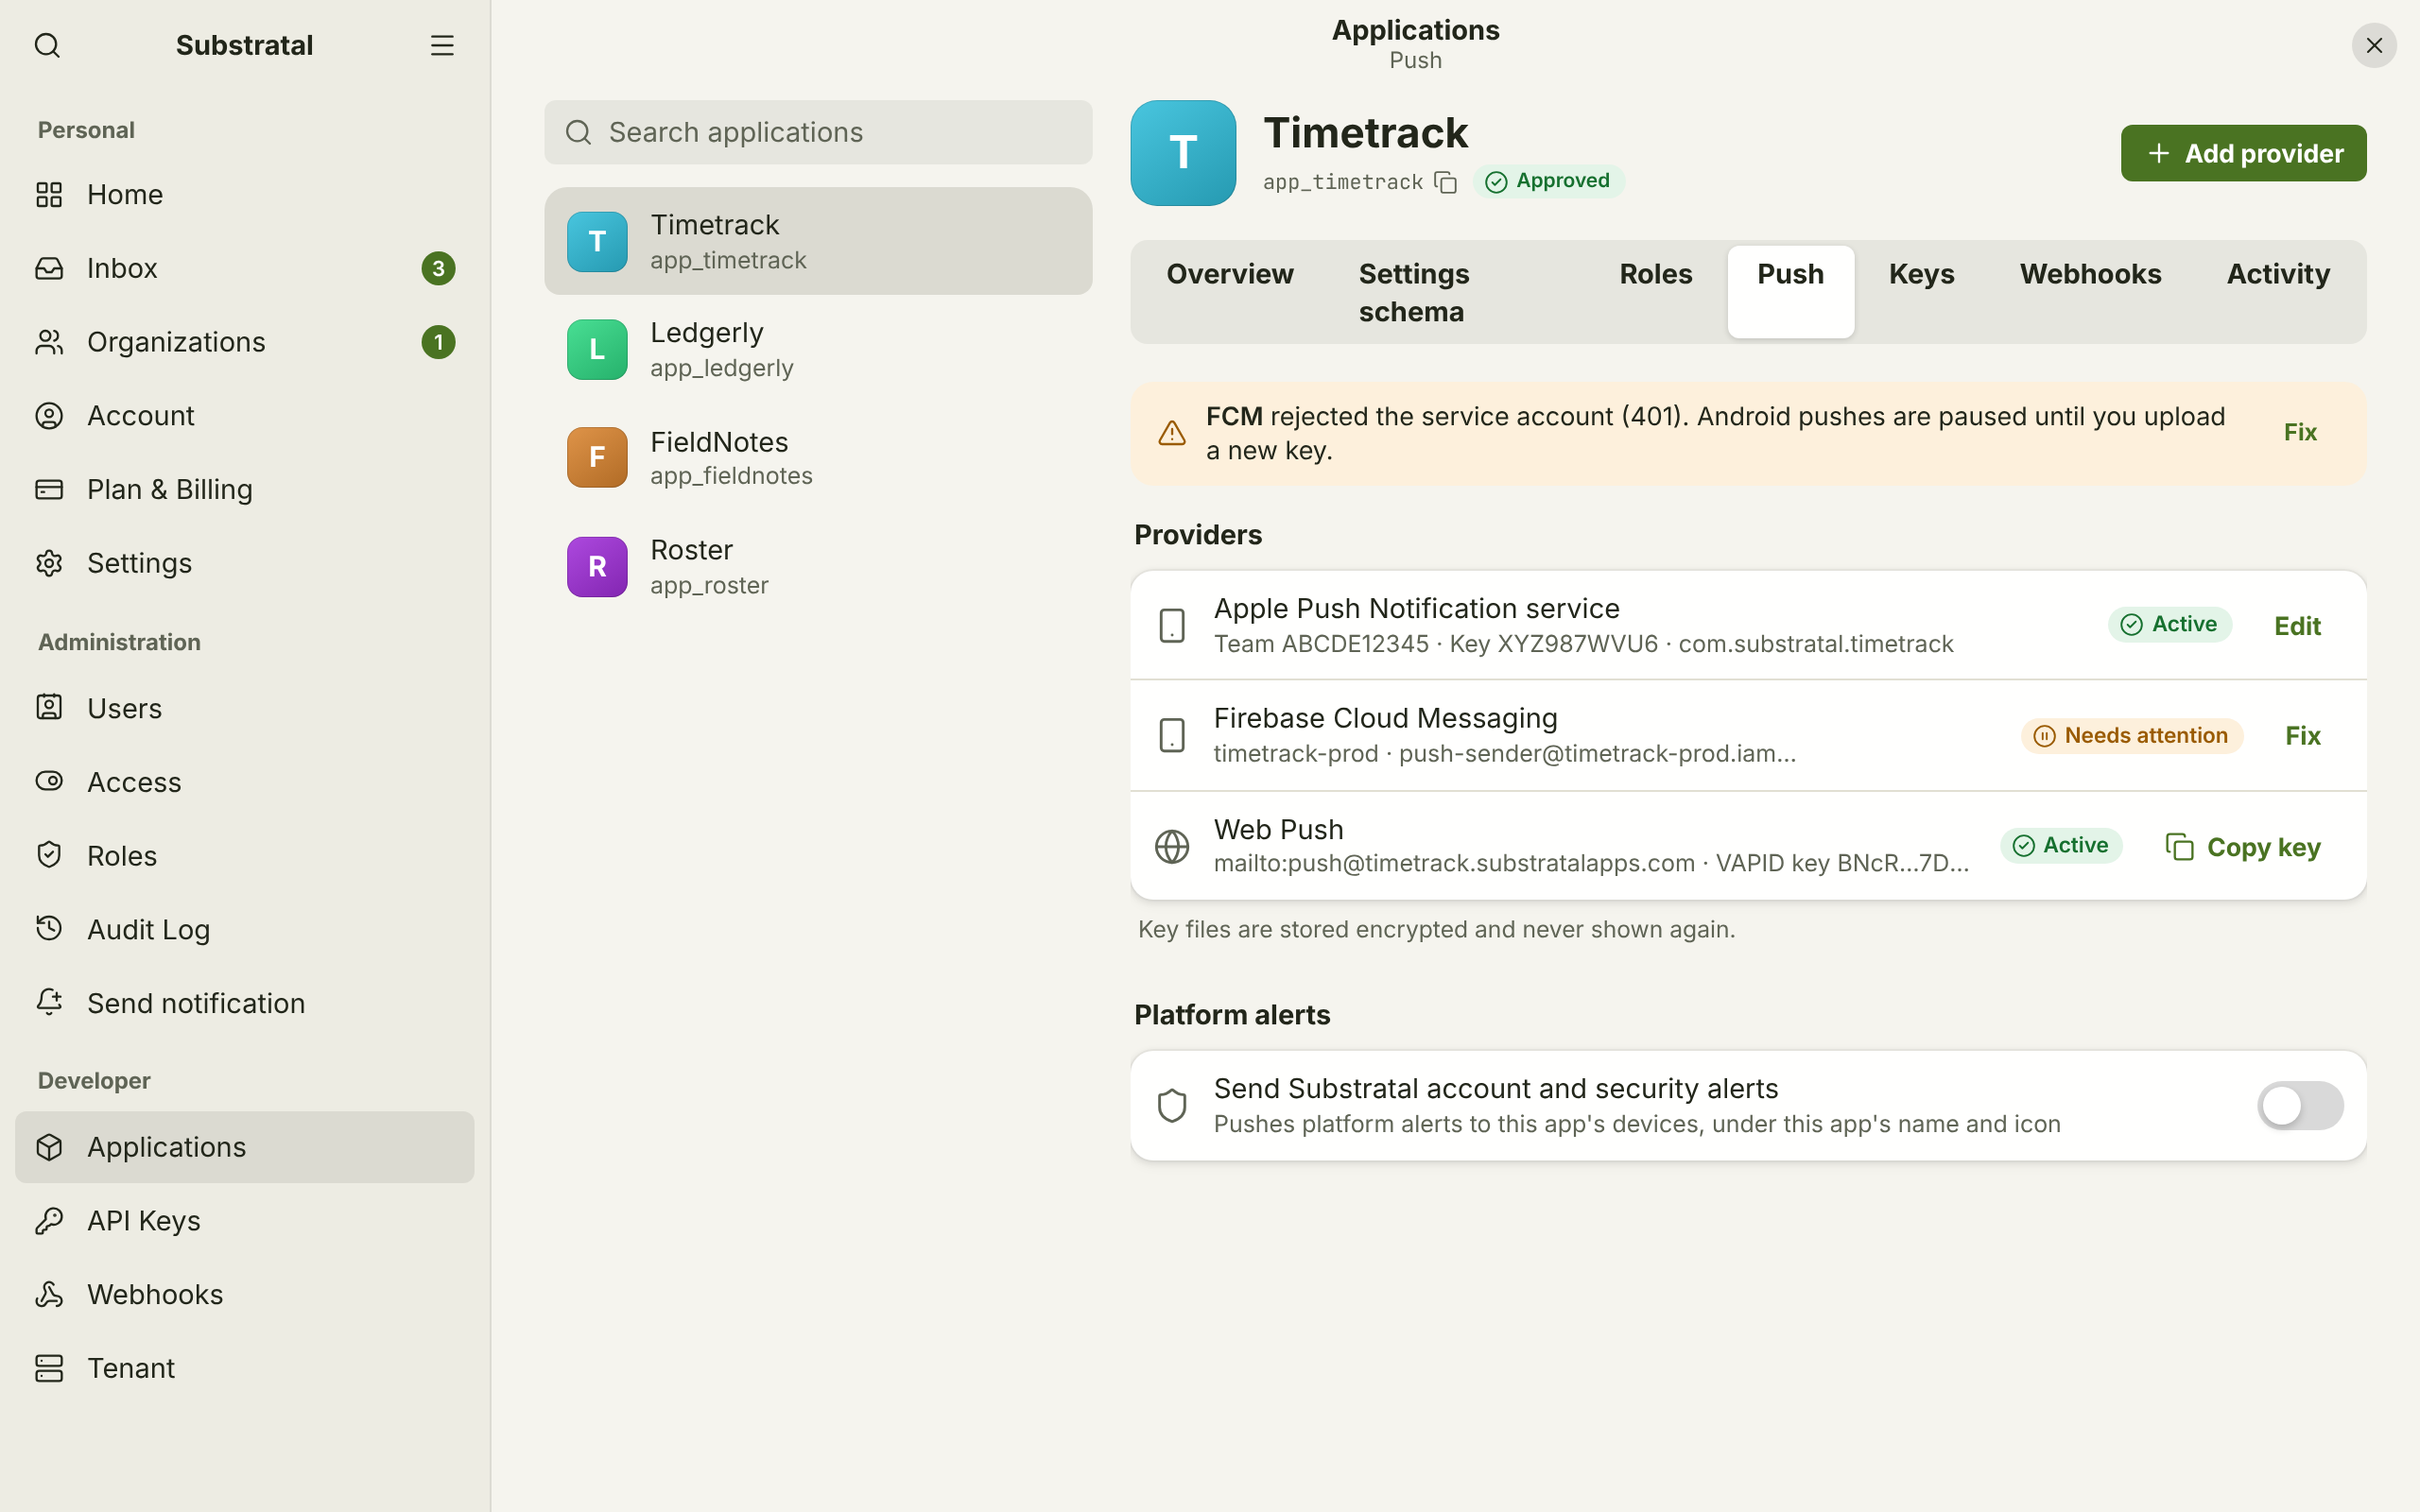Copy the Web Push VAPID key
The height and width of the screenshot is (1512, 2420).
(x=2243, y=847)
